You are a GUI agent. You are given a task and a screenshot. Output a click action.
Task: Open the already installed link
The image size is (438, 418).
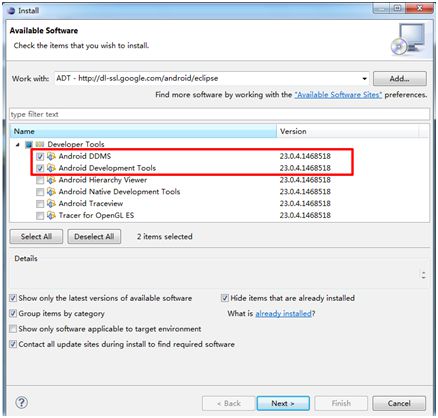[284, 314]
